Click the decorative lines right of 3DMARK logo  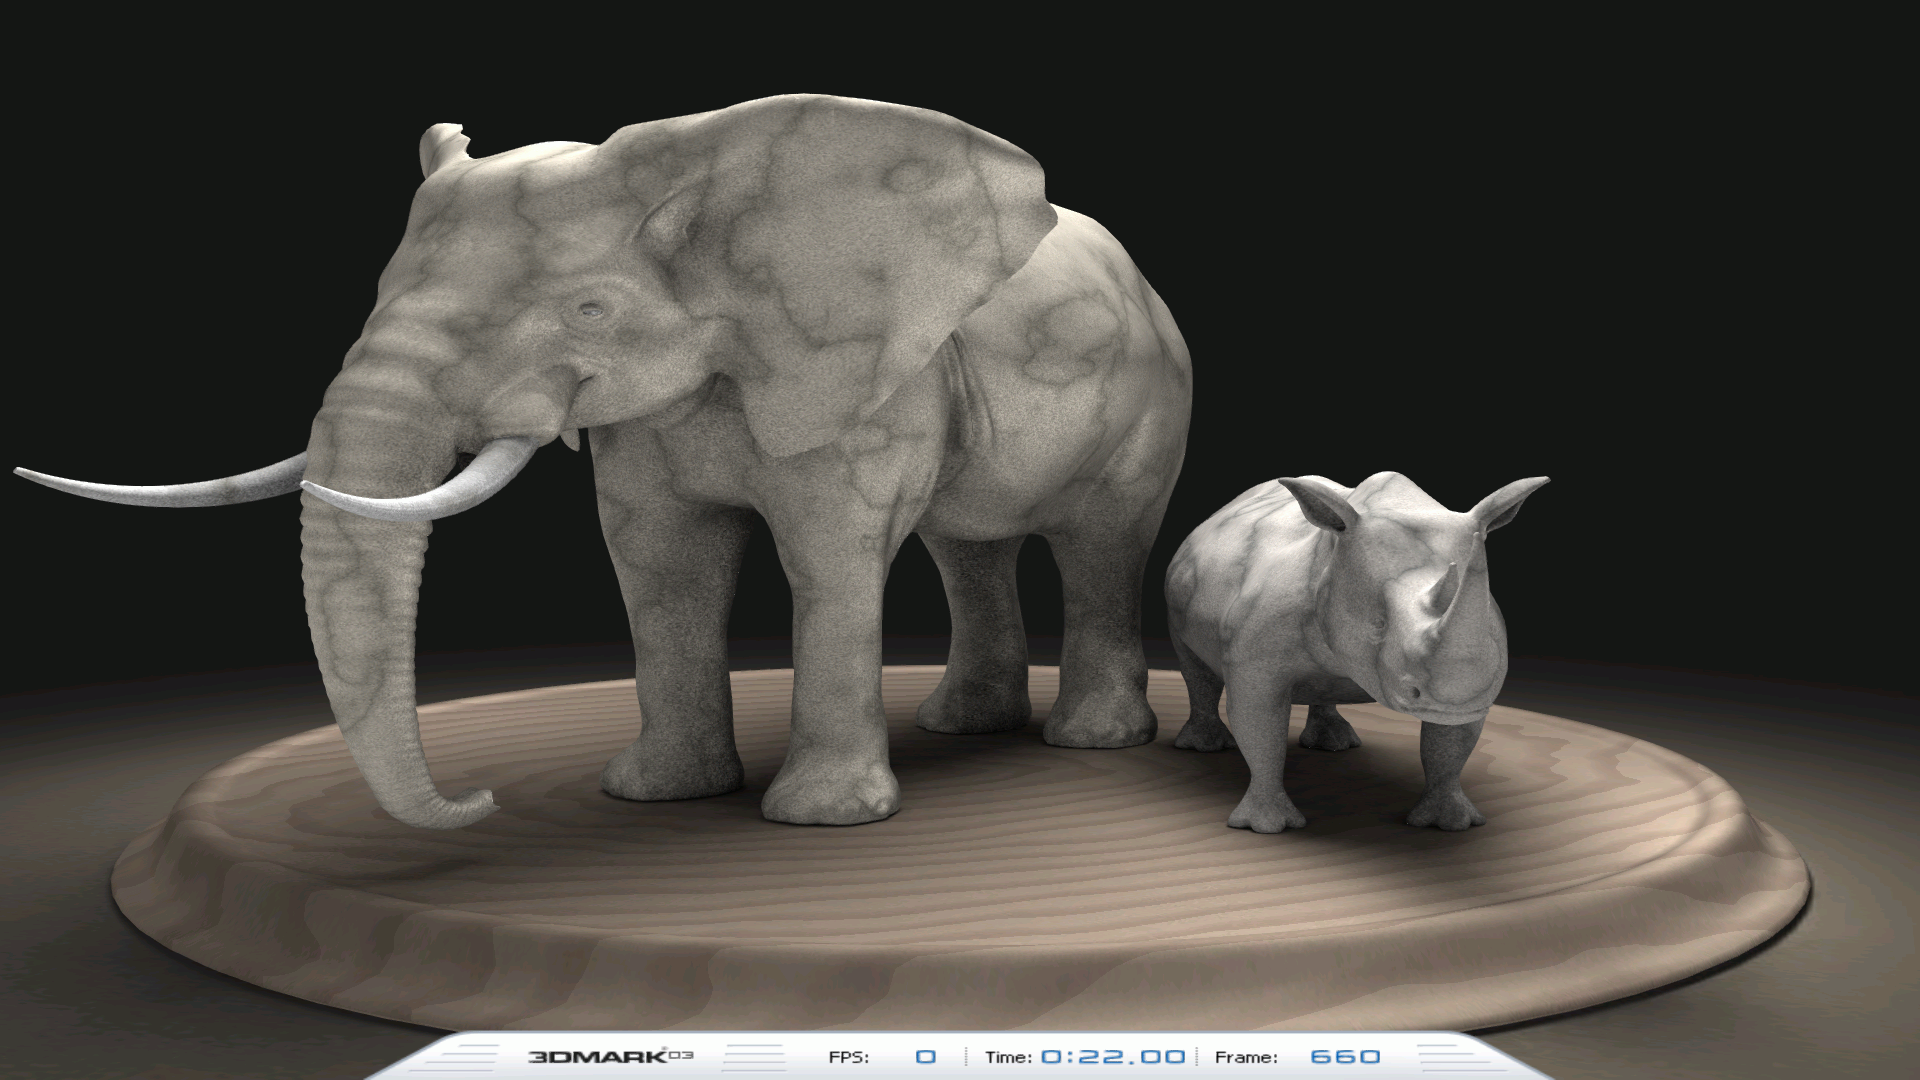coord(755,1057)
